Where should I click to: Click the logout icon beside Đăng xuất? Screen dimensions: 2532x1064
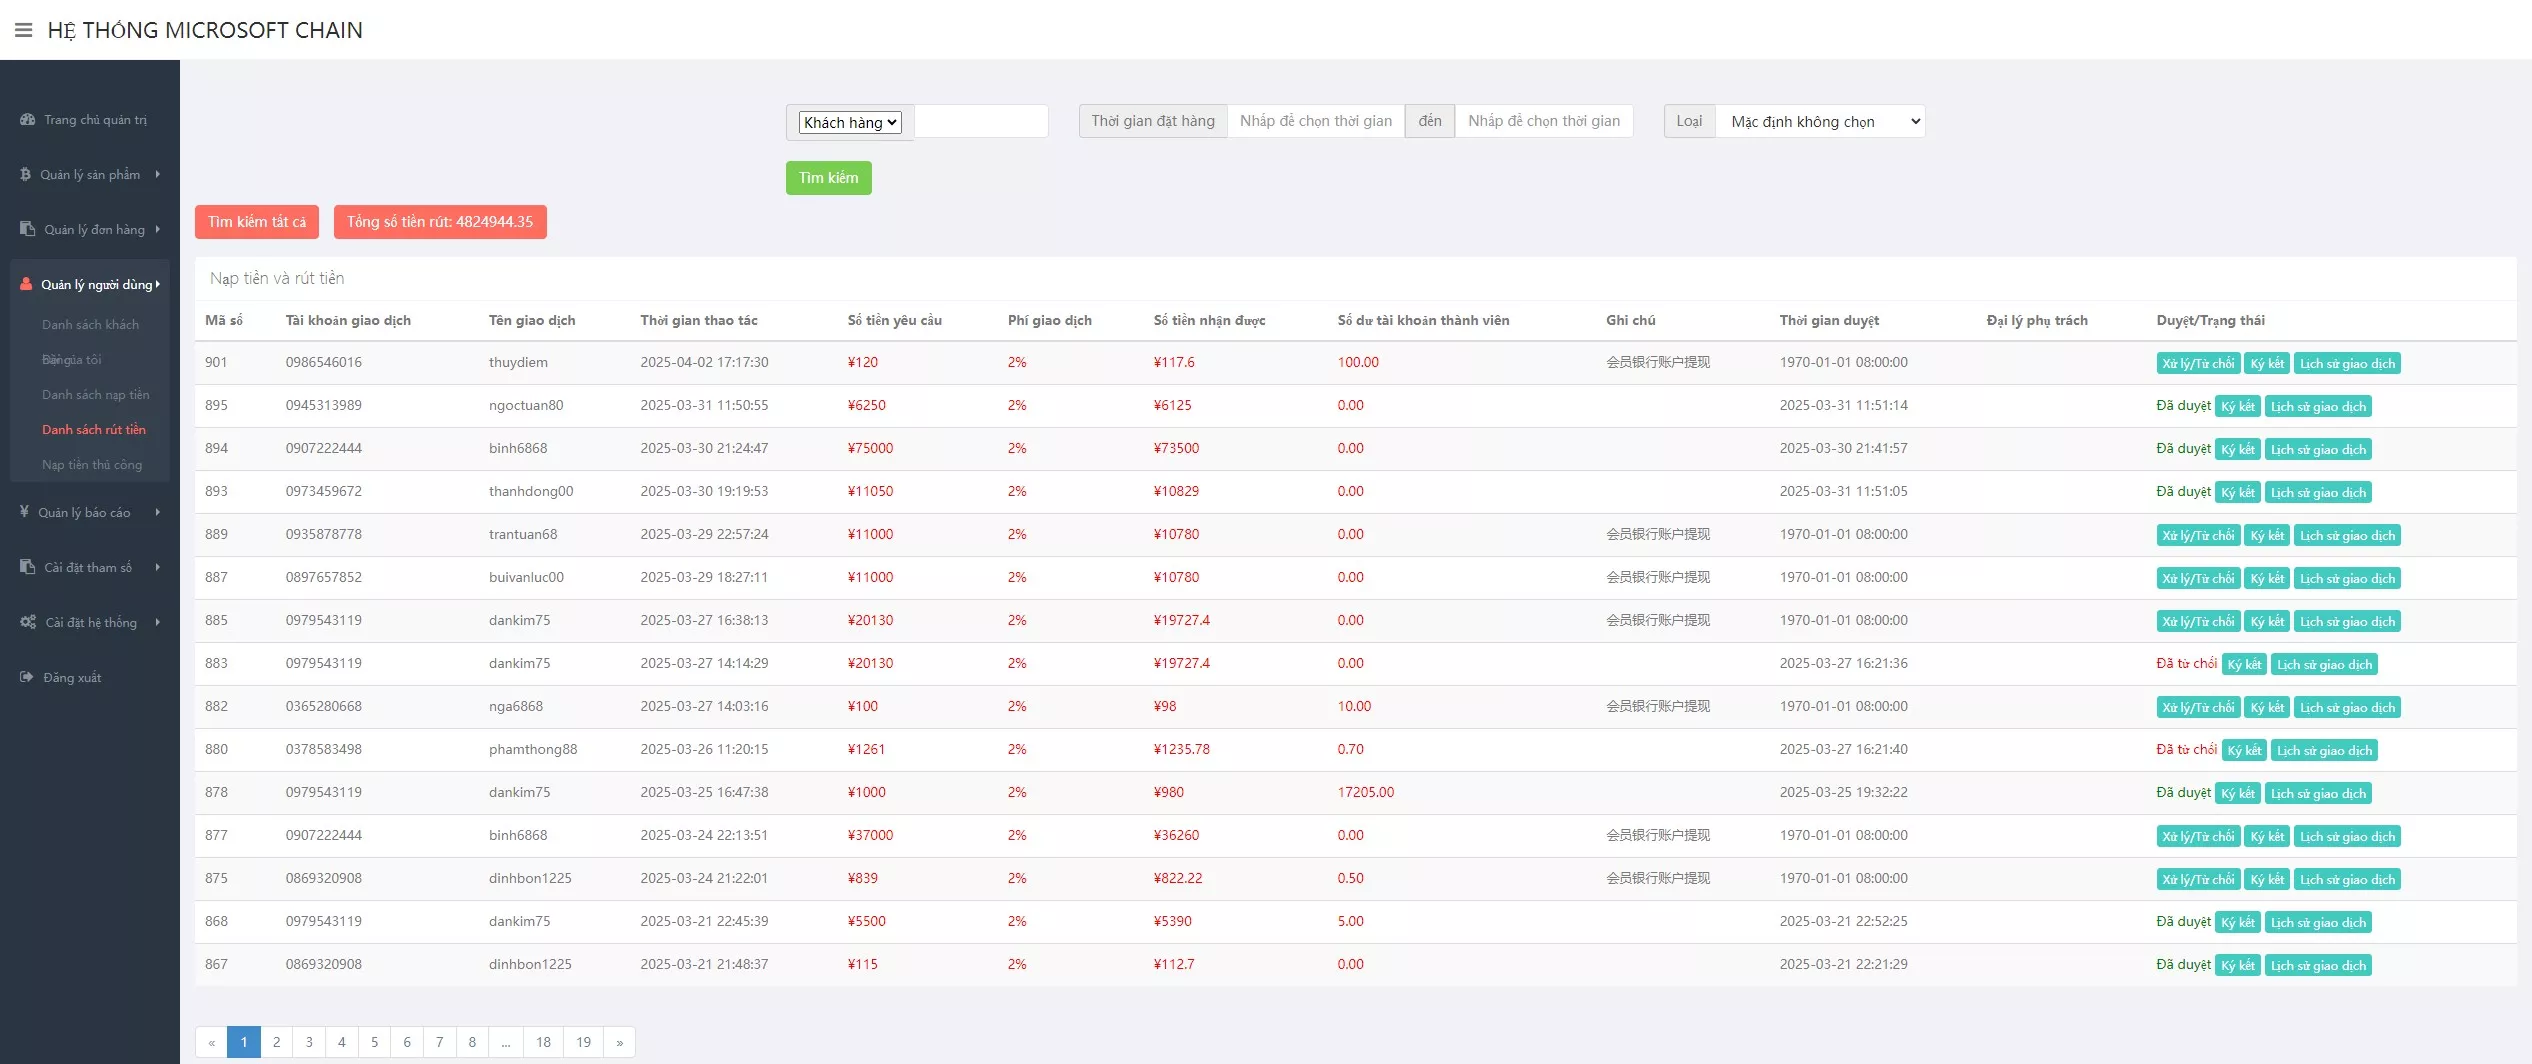point(27,677)
